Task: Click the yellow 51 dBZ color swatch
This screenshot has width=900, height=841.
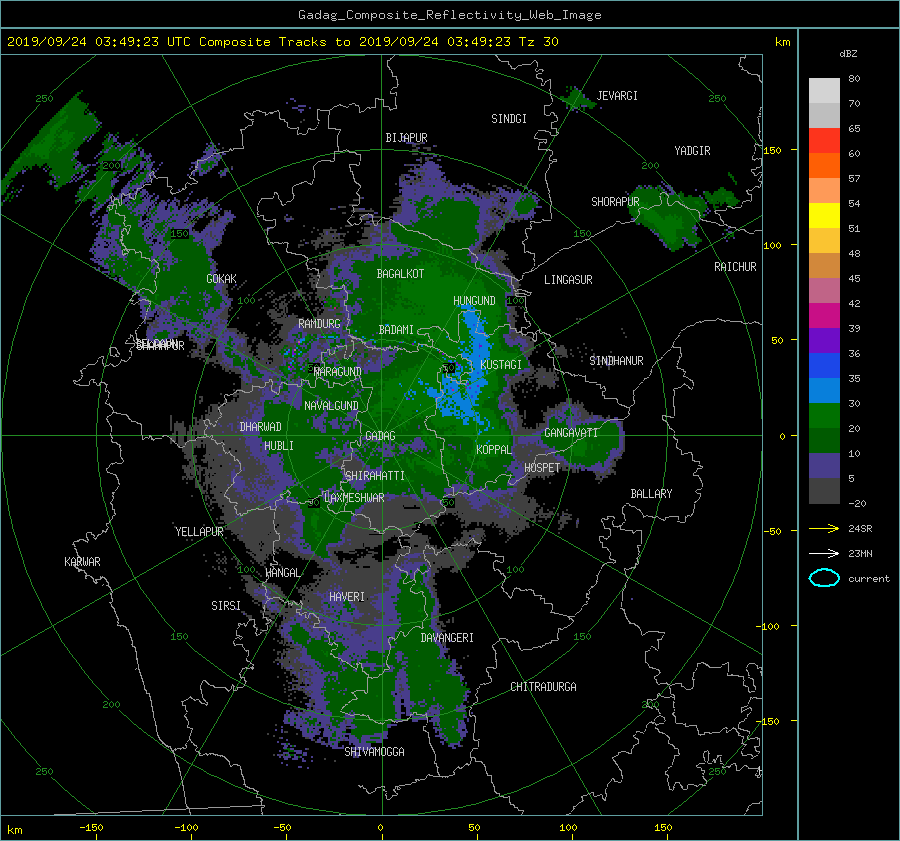Action: click(824, 216)
